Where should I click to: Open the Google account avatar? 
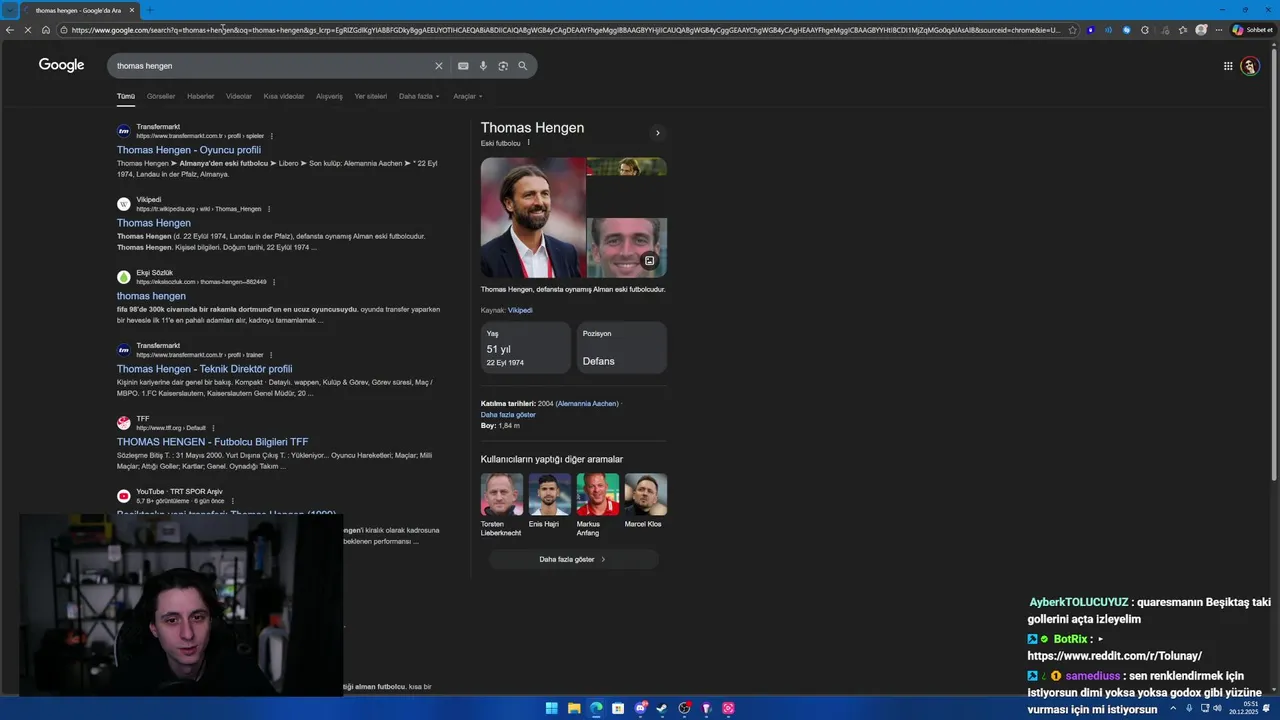(1250, 66)
